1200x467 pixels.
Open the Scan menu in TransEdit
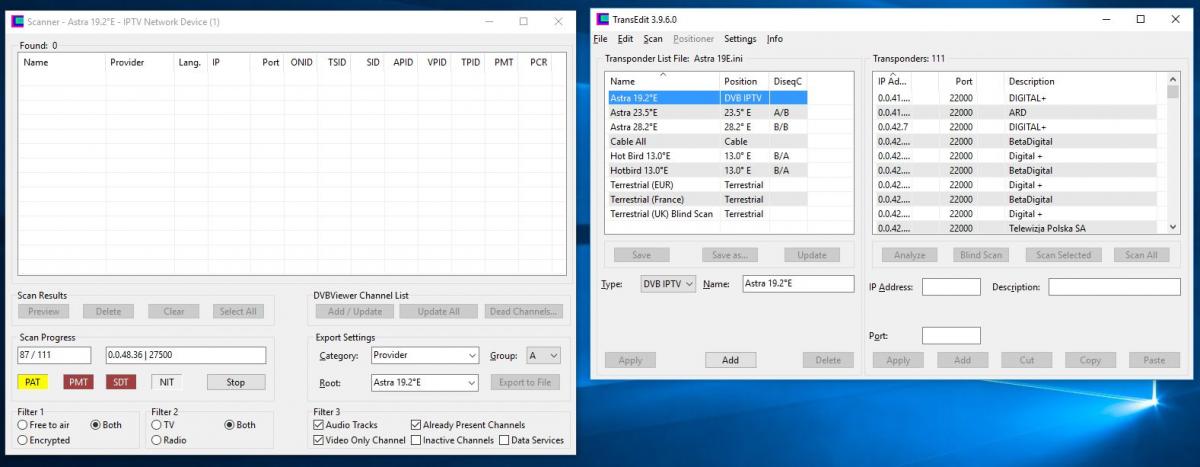[653, 39]
